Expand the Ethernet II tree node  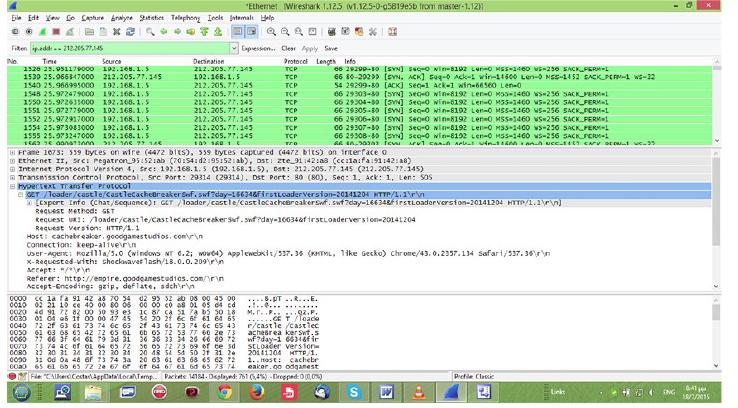pos(13,161)
